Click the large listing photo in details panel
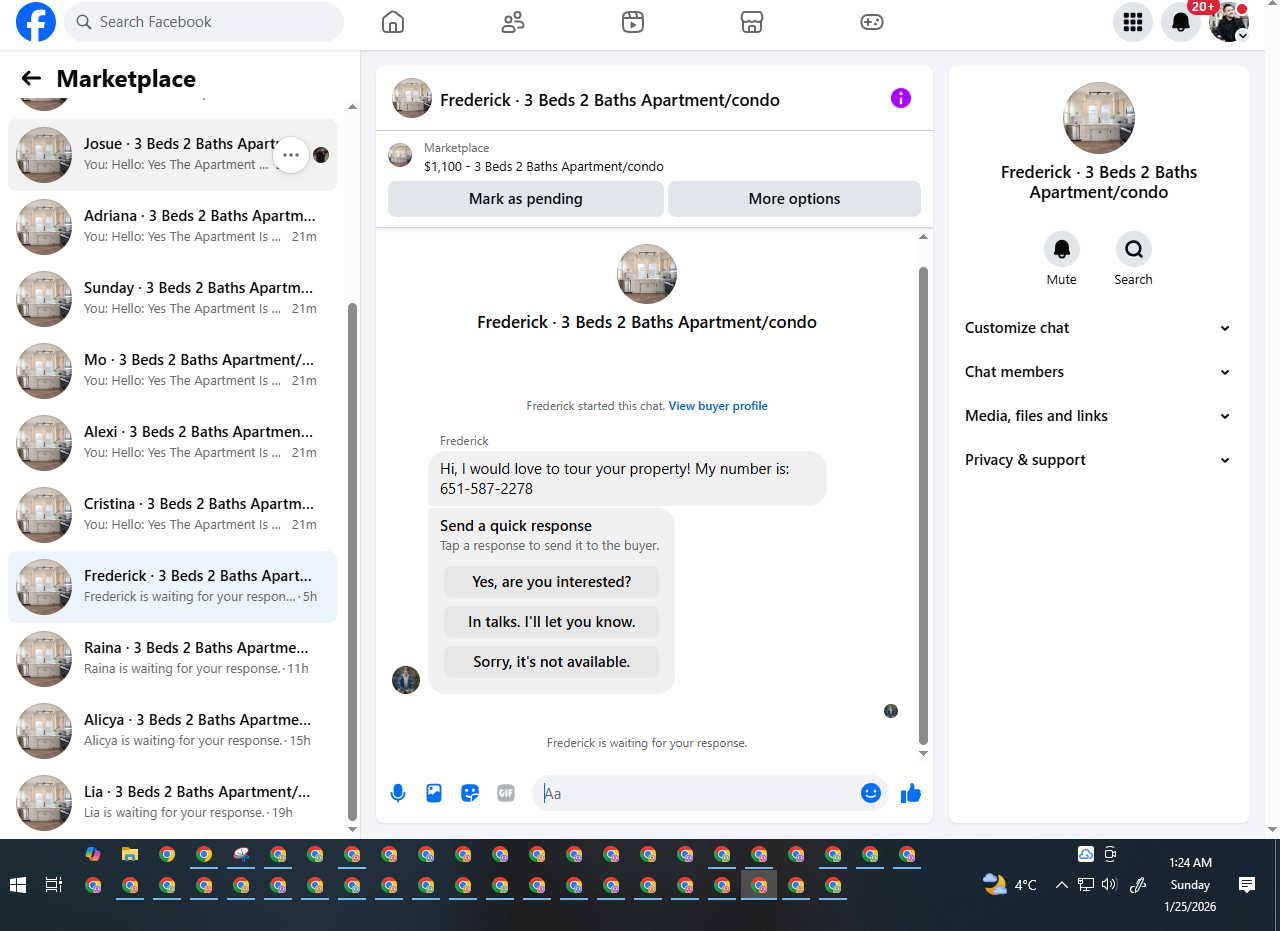Image resolution: width=1280 pixels, height=931 pixels. tap(1099, 118)
